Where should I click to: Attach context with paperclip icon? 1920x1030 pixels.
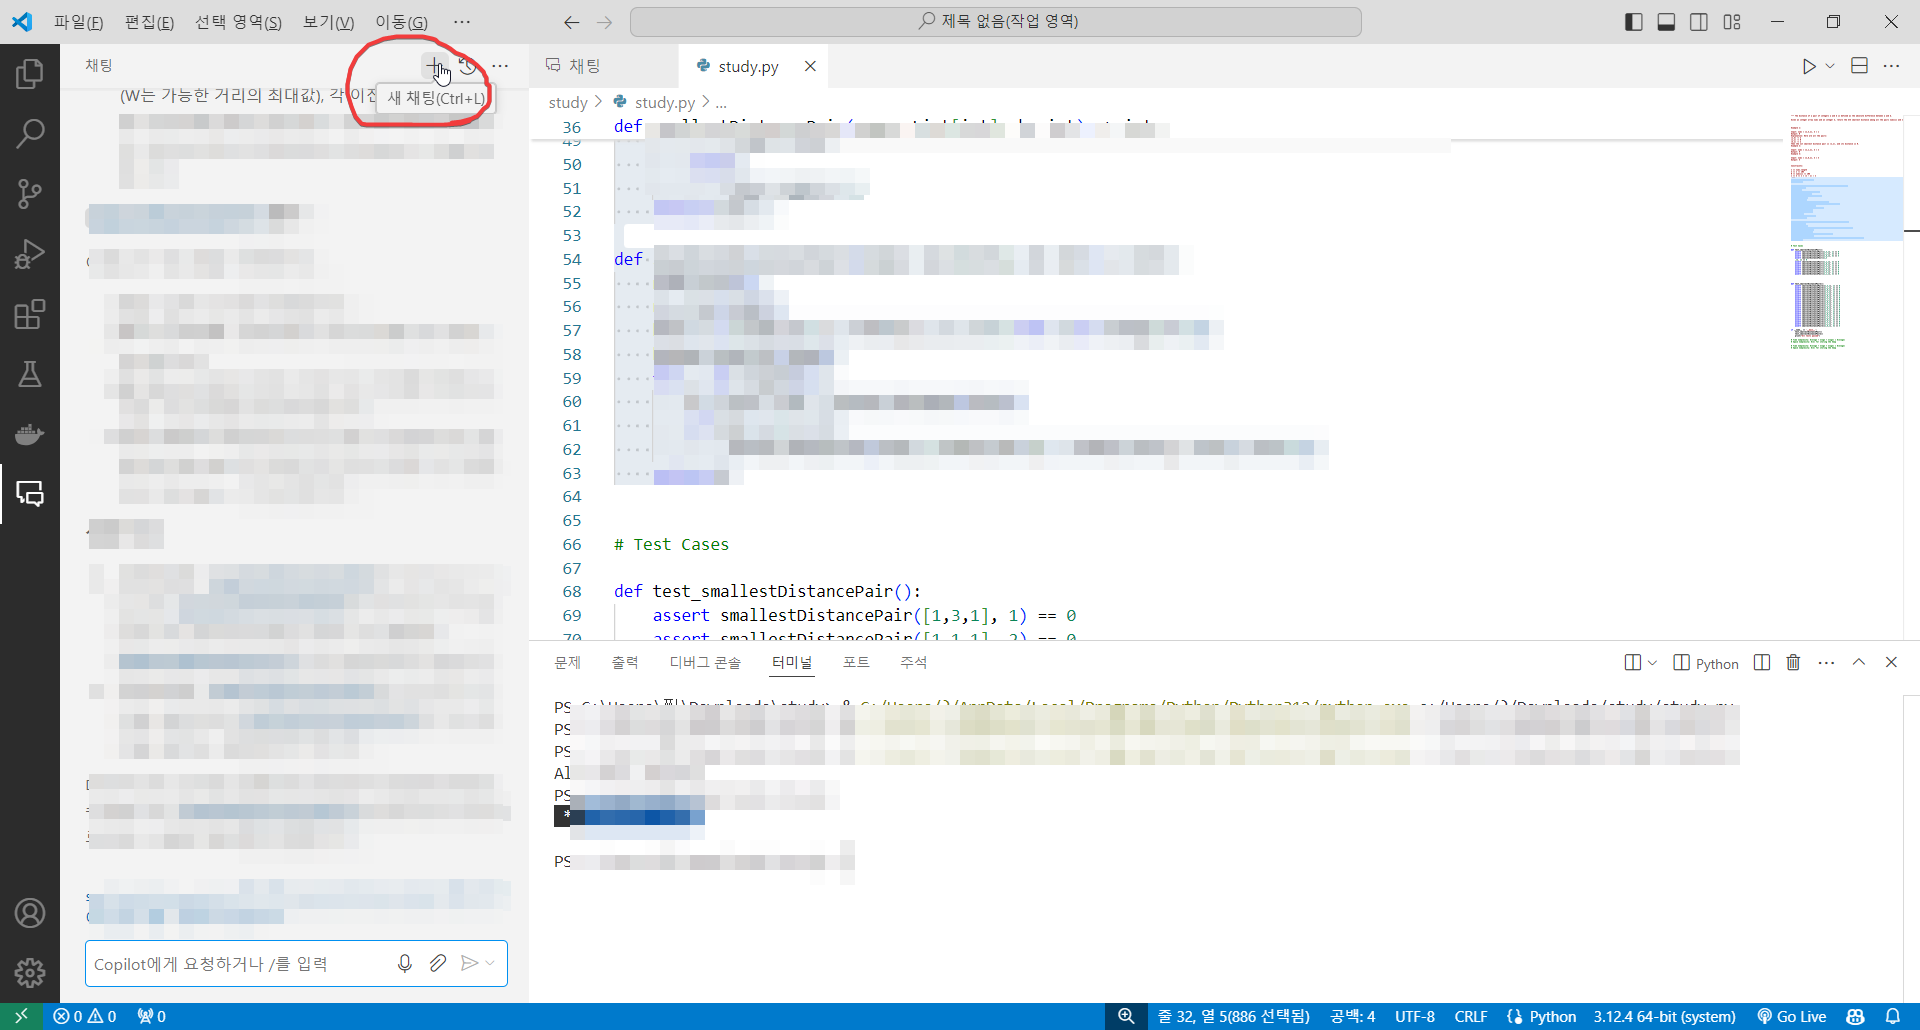click(x=437, y=963)
